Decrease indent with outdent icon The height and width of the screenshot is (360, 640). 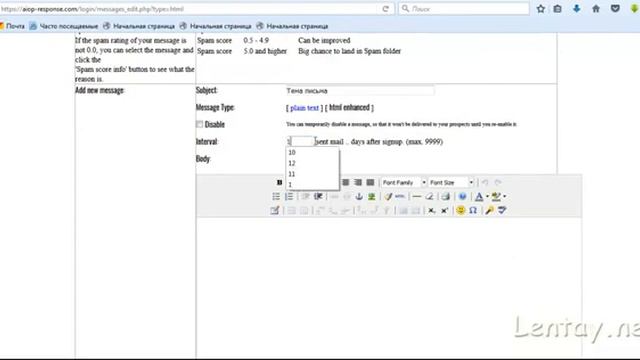tap(305, 196)
